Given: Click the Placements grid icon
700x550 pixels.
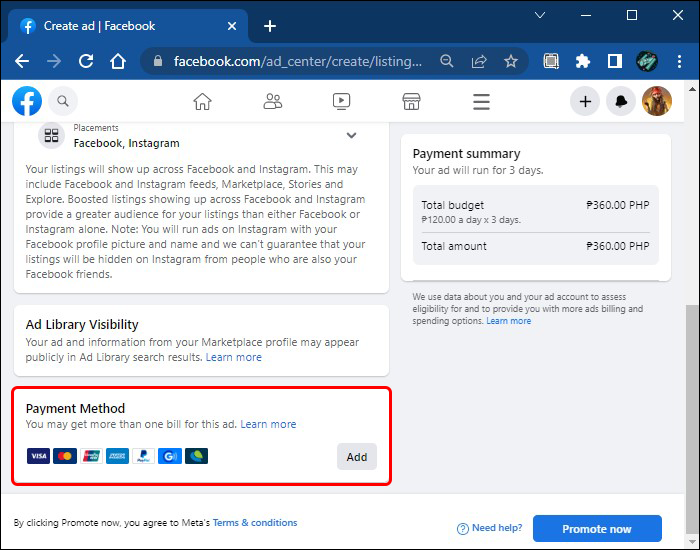Looking at the screenshot, I should pyautogui.click(x=51, y=135).
